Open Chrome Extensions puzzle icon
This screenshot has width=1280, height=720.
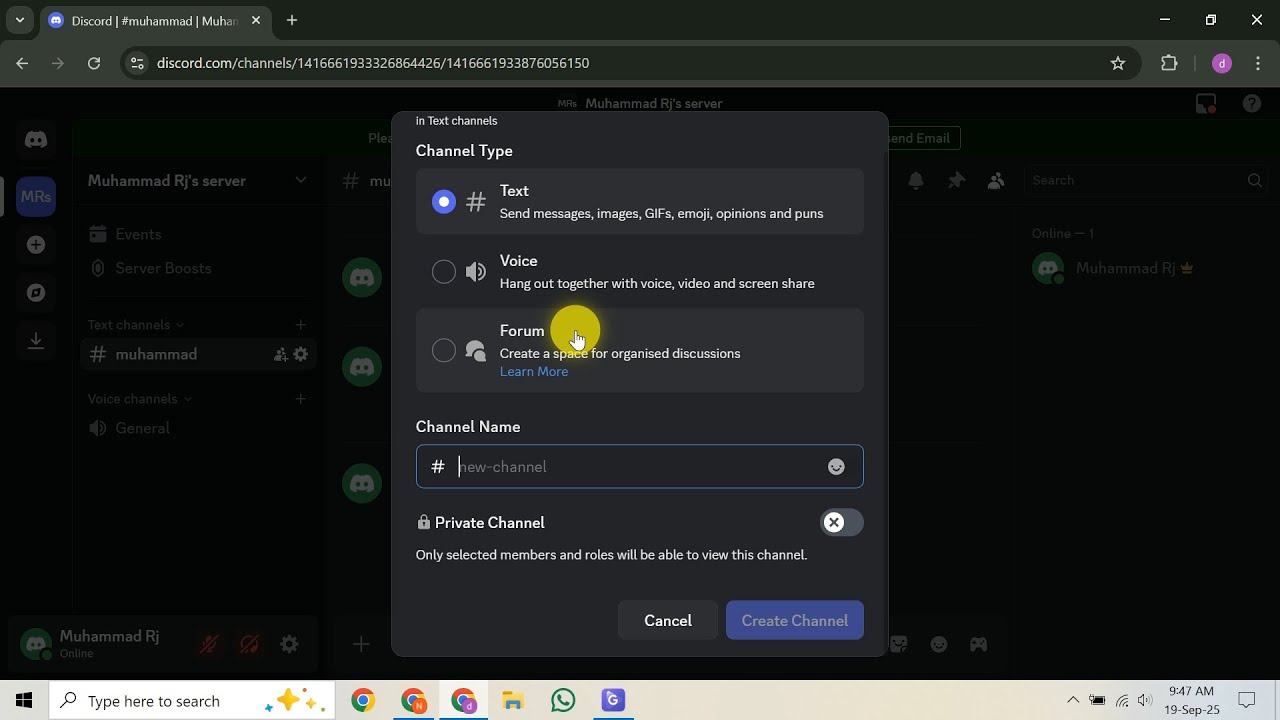click(x=1169, y=63)
